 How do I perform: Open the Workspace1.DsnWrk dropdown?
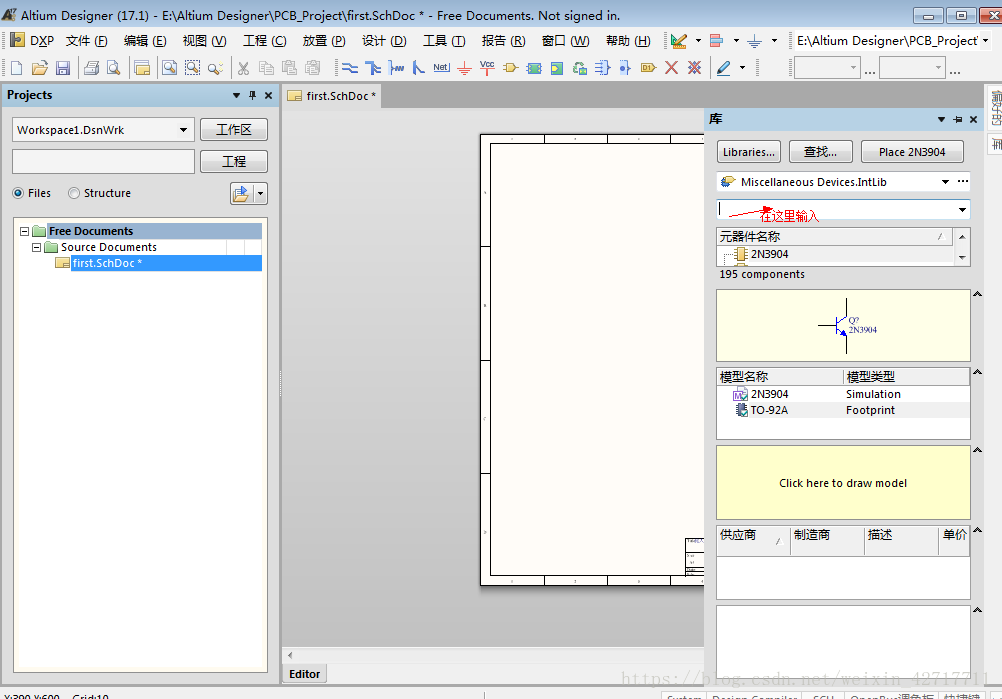(x=183, y=130)
